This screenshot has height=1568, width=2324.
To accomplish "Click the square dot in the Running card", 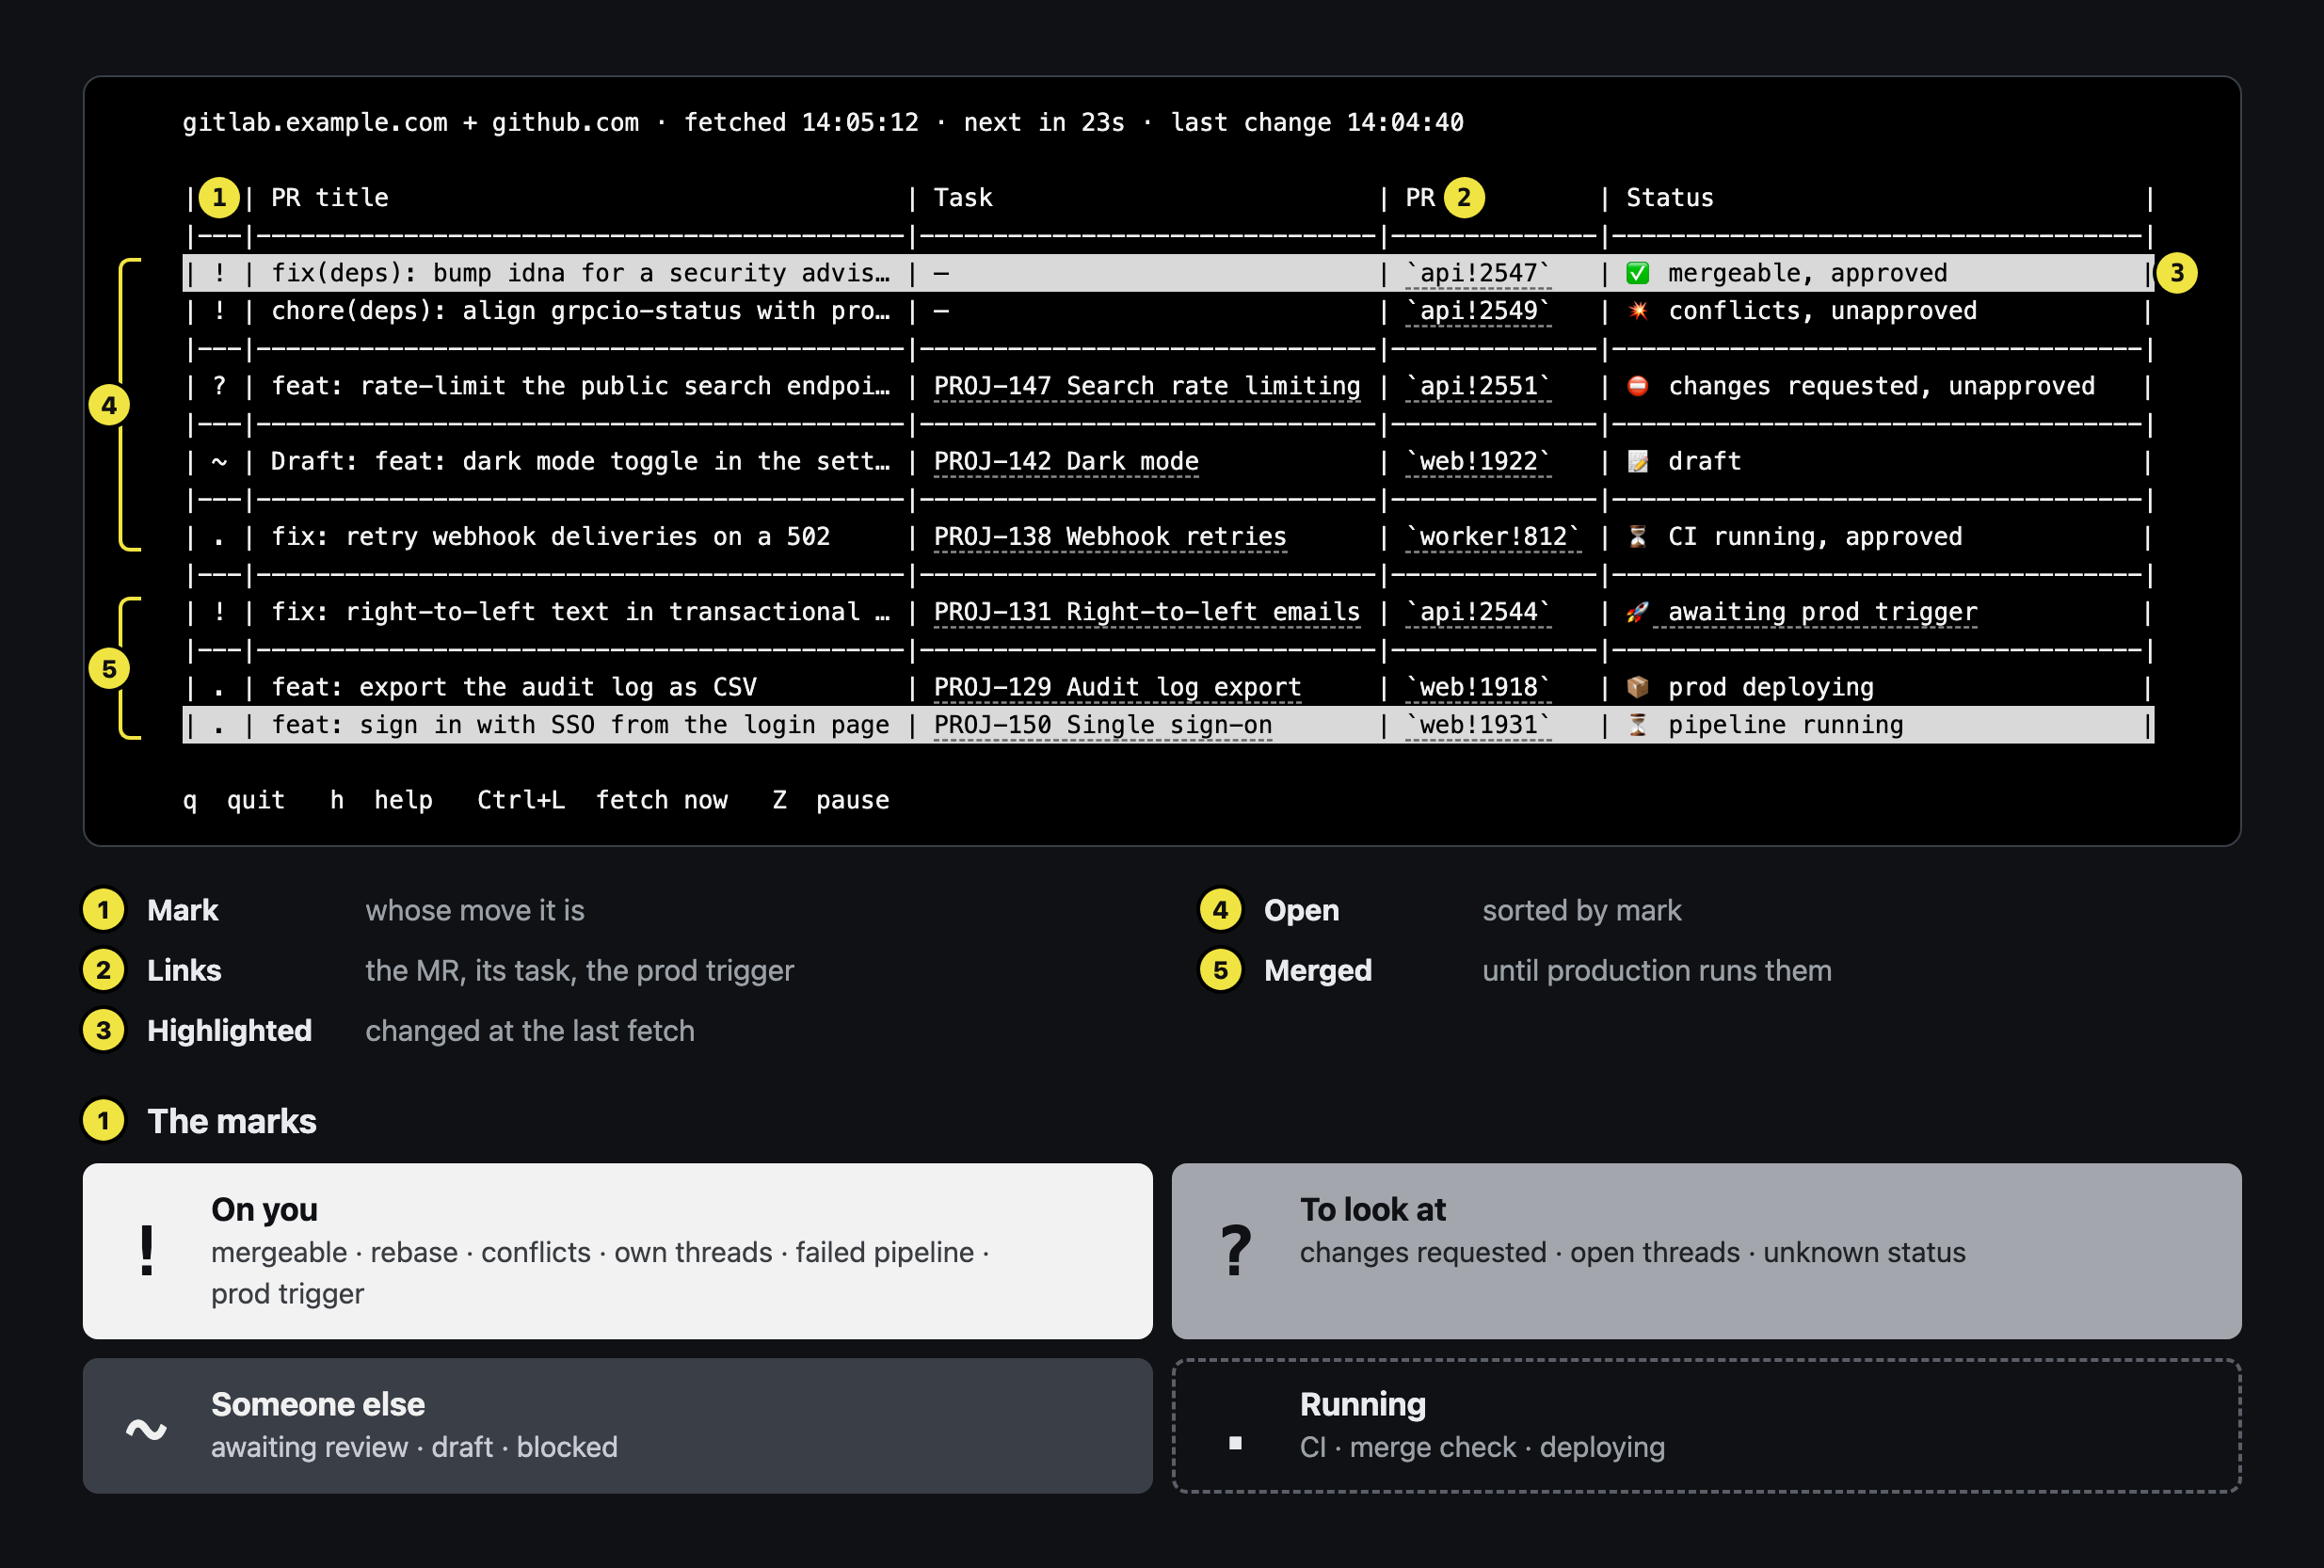I will (x=1236, y=1443).
